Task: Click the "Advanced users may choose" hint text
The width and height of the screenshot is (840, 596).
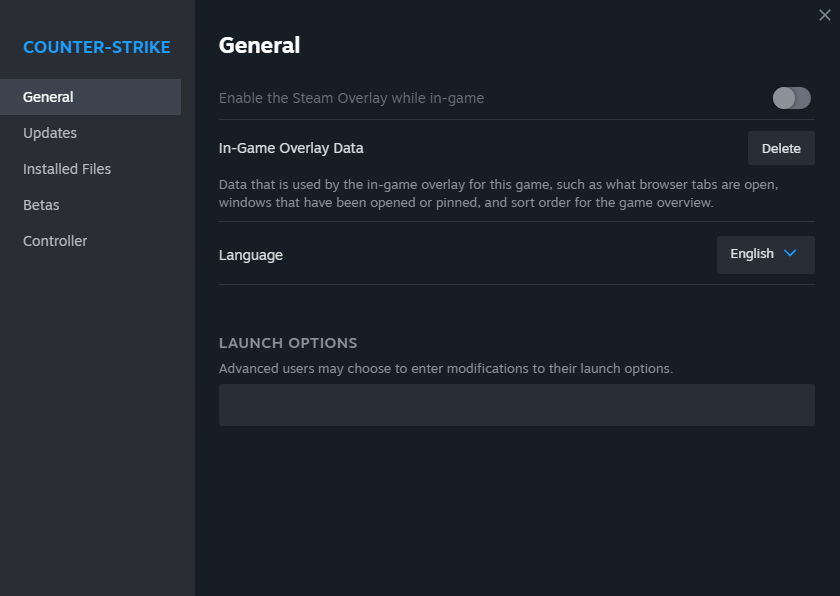Action: [x=446, y=368]
